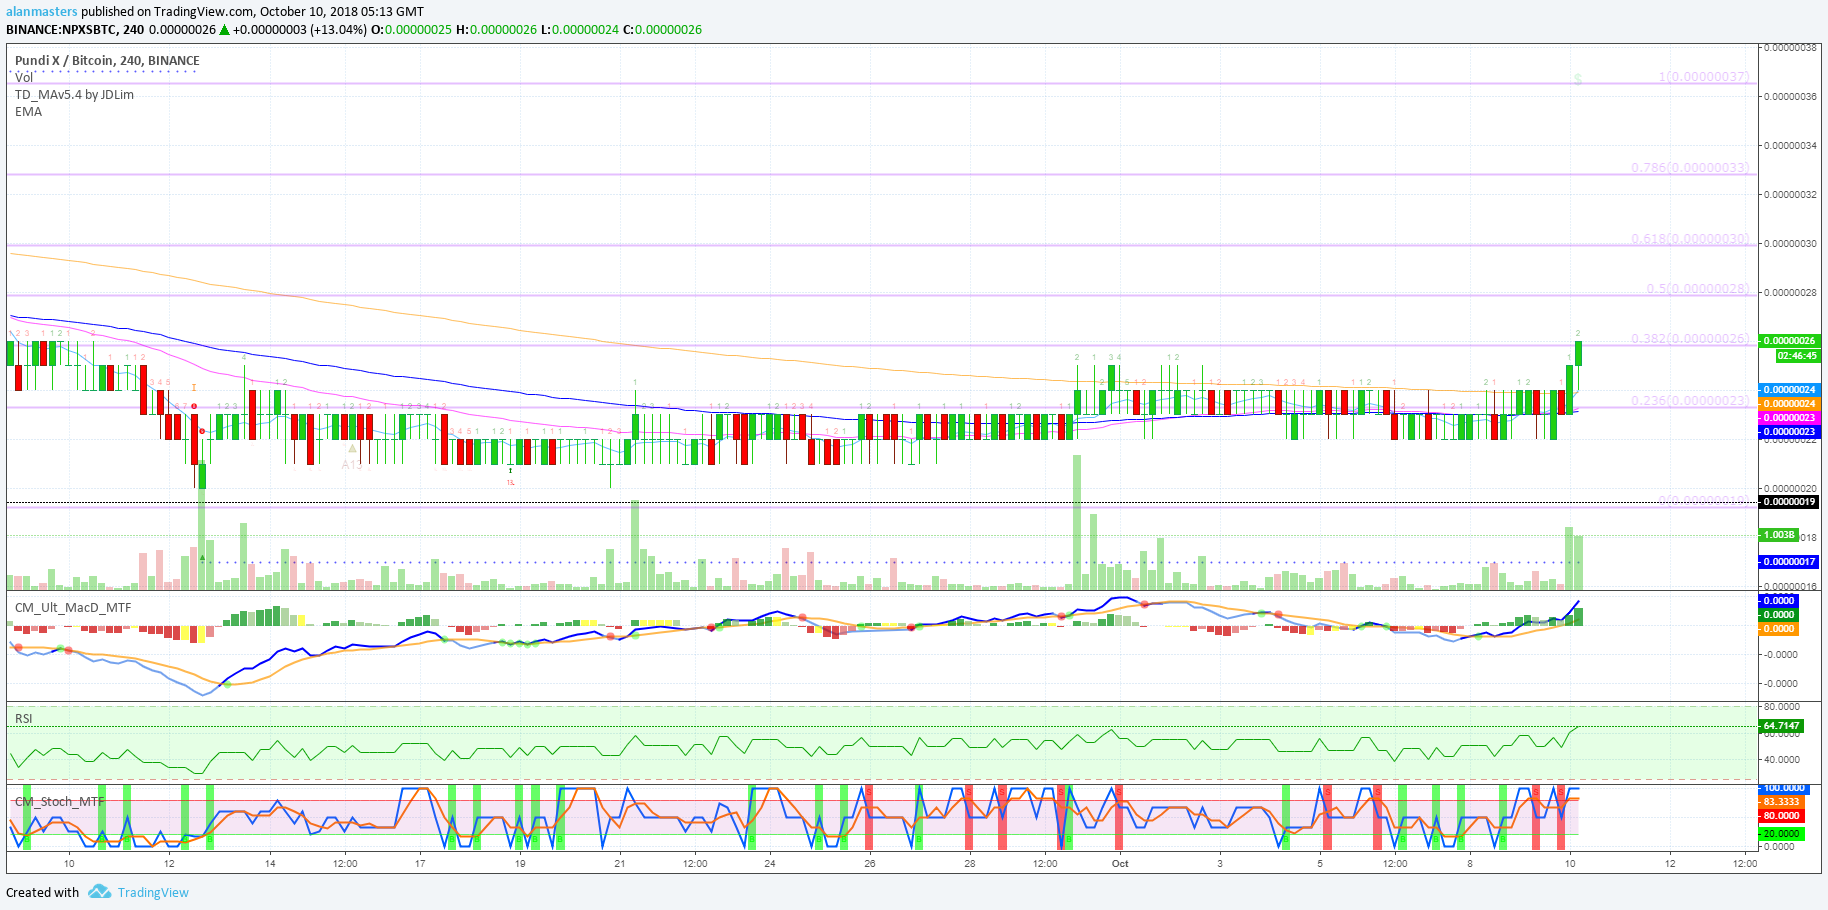Select the CM_Ult_MacD_MTF pane label
This screenshot has height=910, width=1828.
pos(73,607)
